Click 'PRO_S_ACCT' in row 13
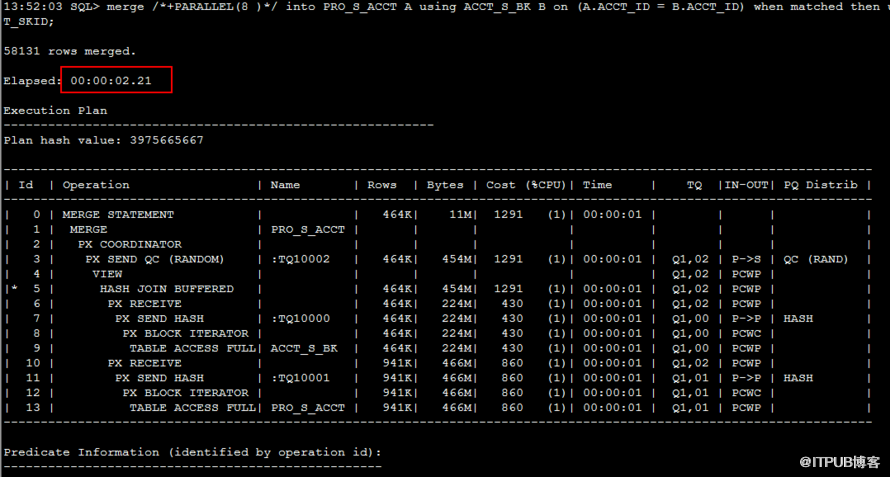The image size is (890, 477). click(308, 408)
